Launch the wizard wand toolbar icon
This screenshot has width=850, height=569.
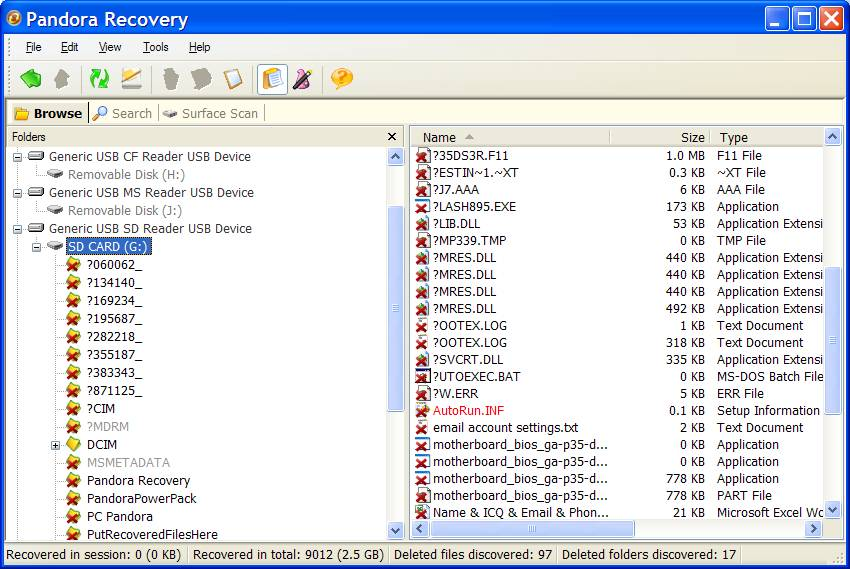pyautogui.click(x=303, y=78)
